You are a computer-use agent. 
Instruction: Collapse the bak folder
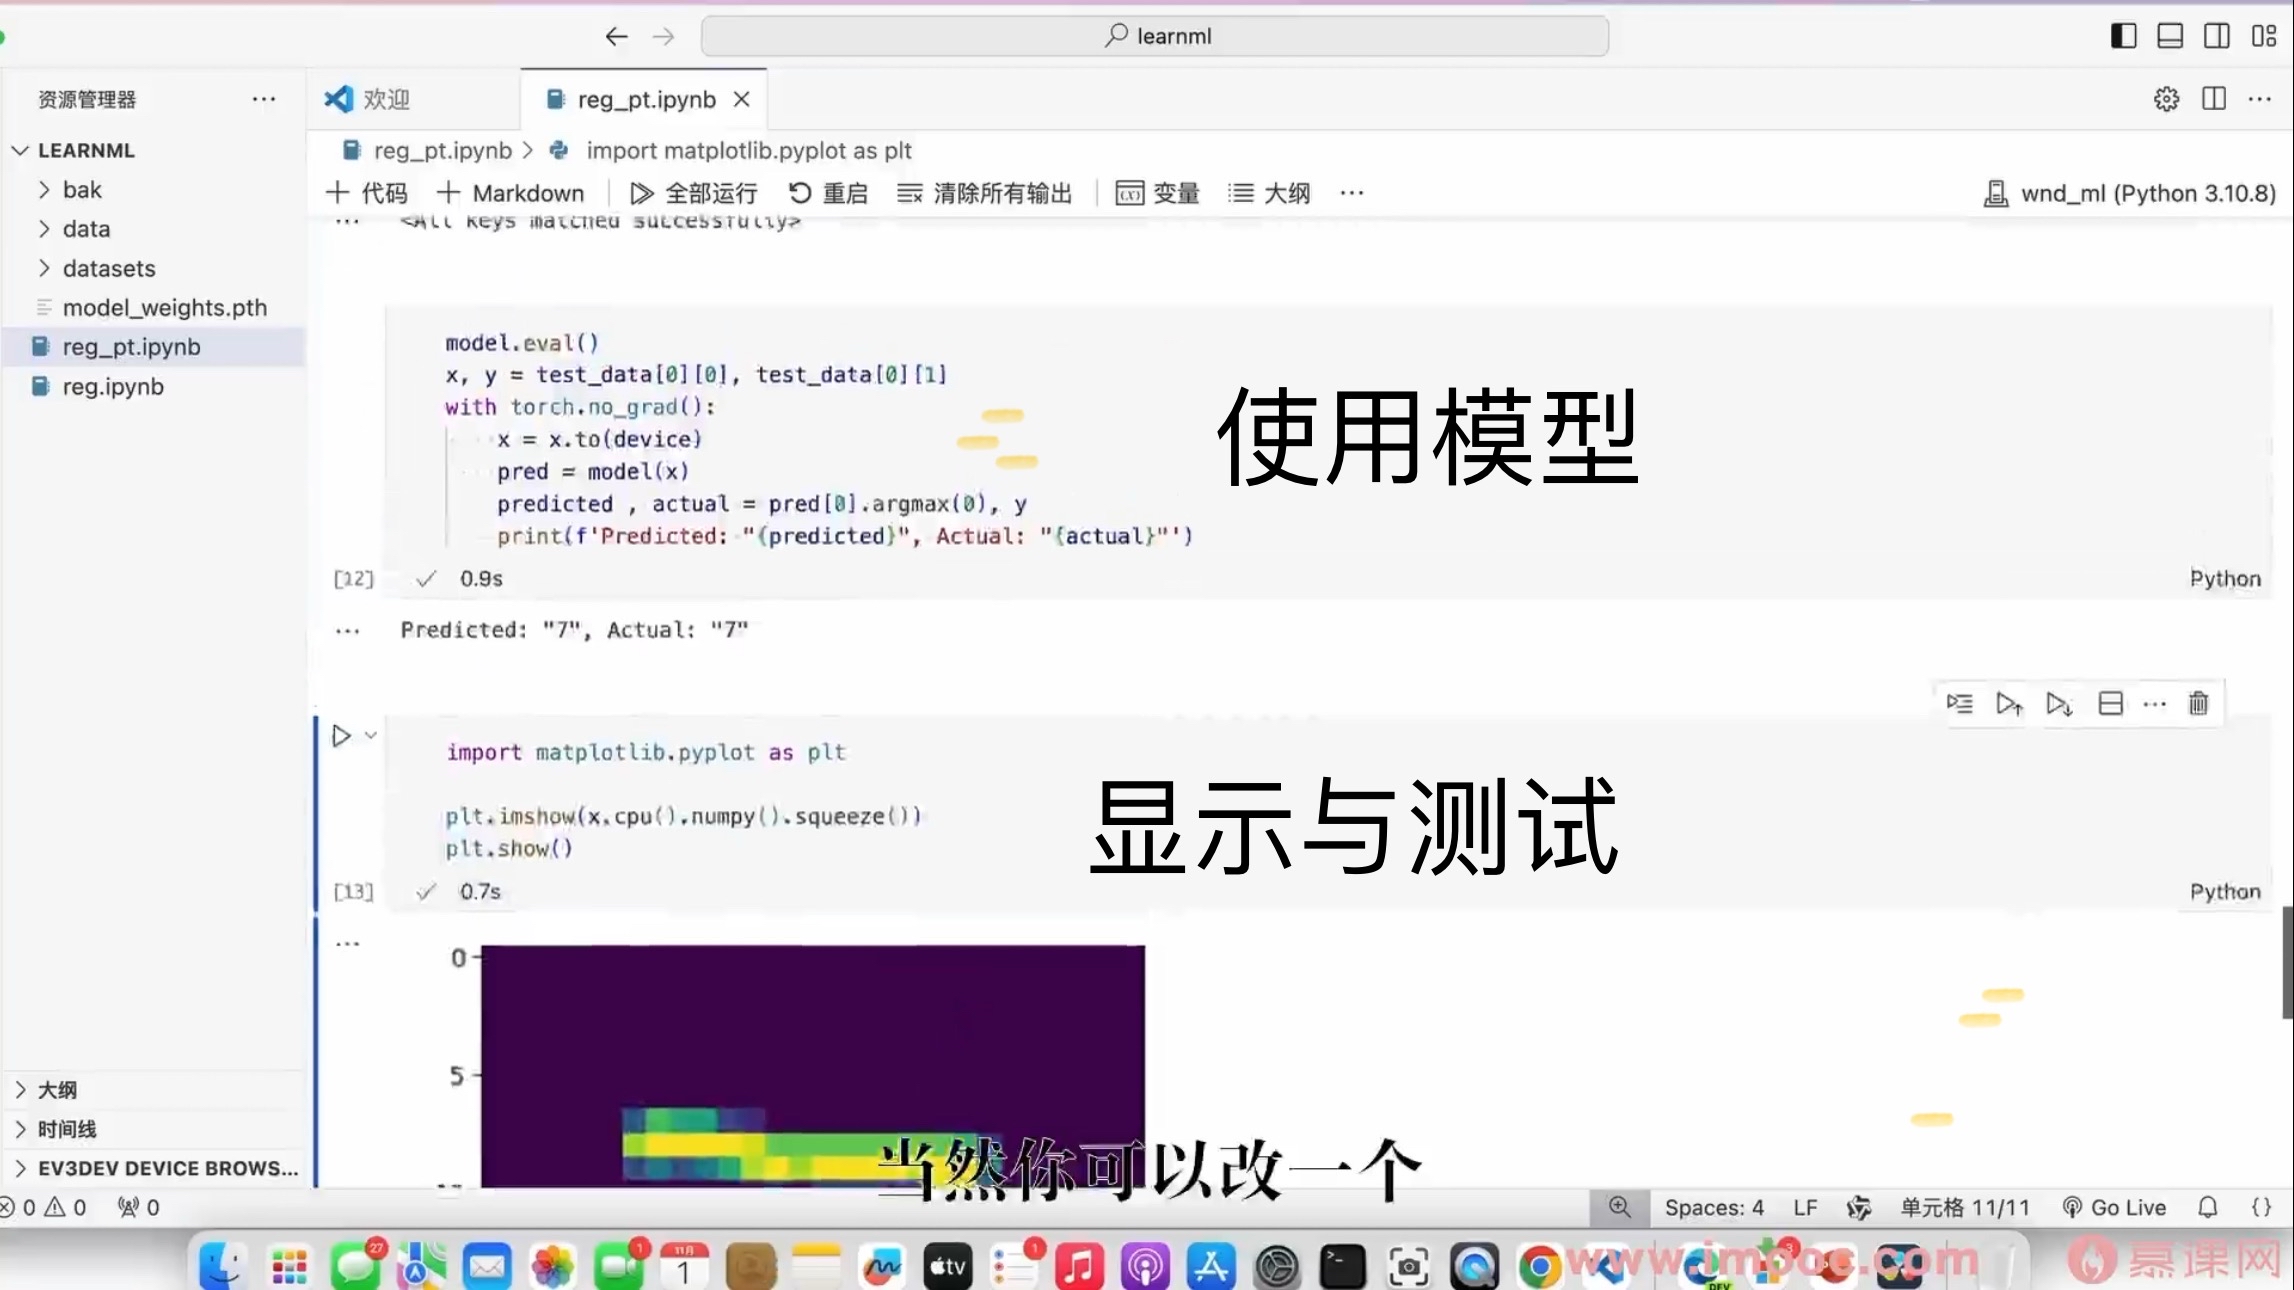click(x=83, y=189)
